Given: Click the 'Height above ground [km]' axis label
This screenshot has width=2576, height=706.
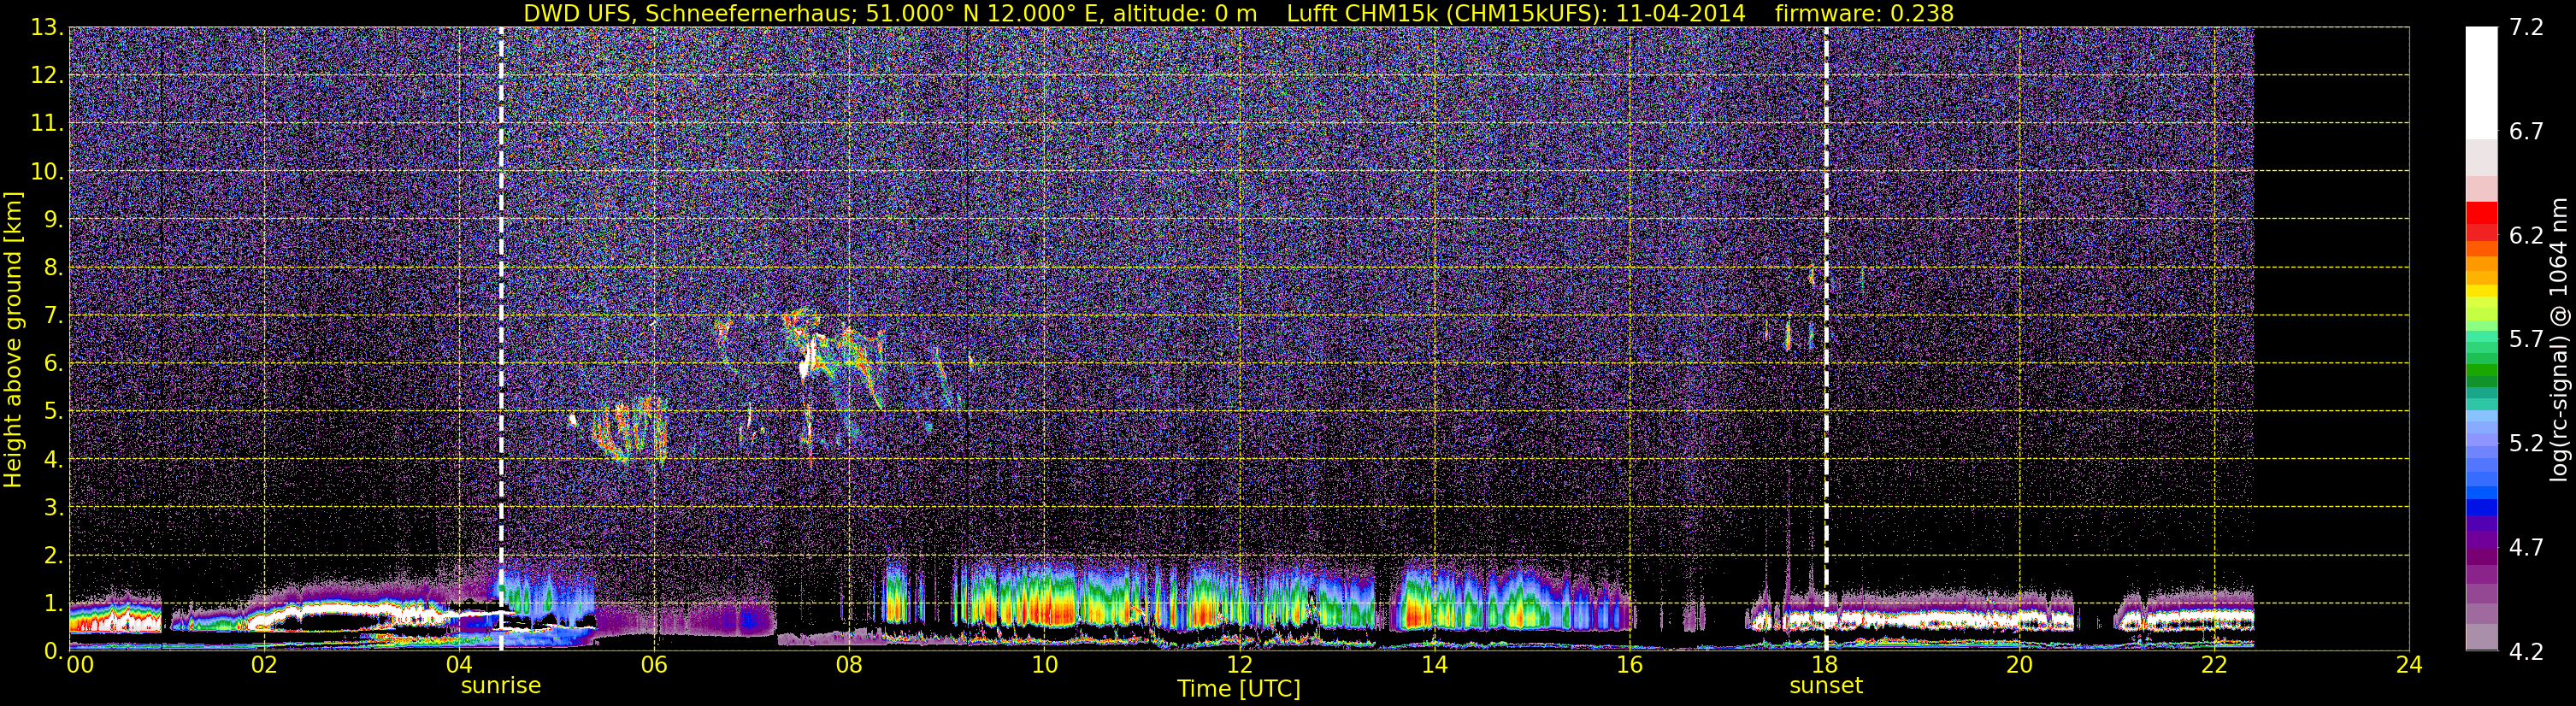Looking at the screenshot, I should point(13,339).
